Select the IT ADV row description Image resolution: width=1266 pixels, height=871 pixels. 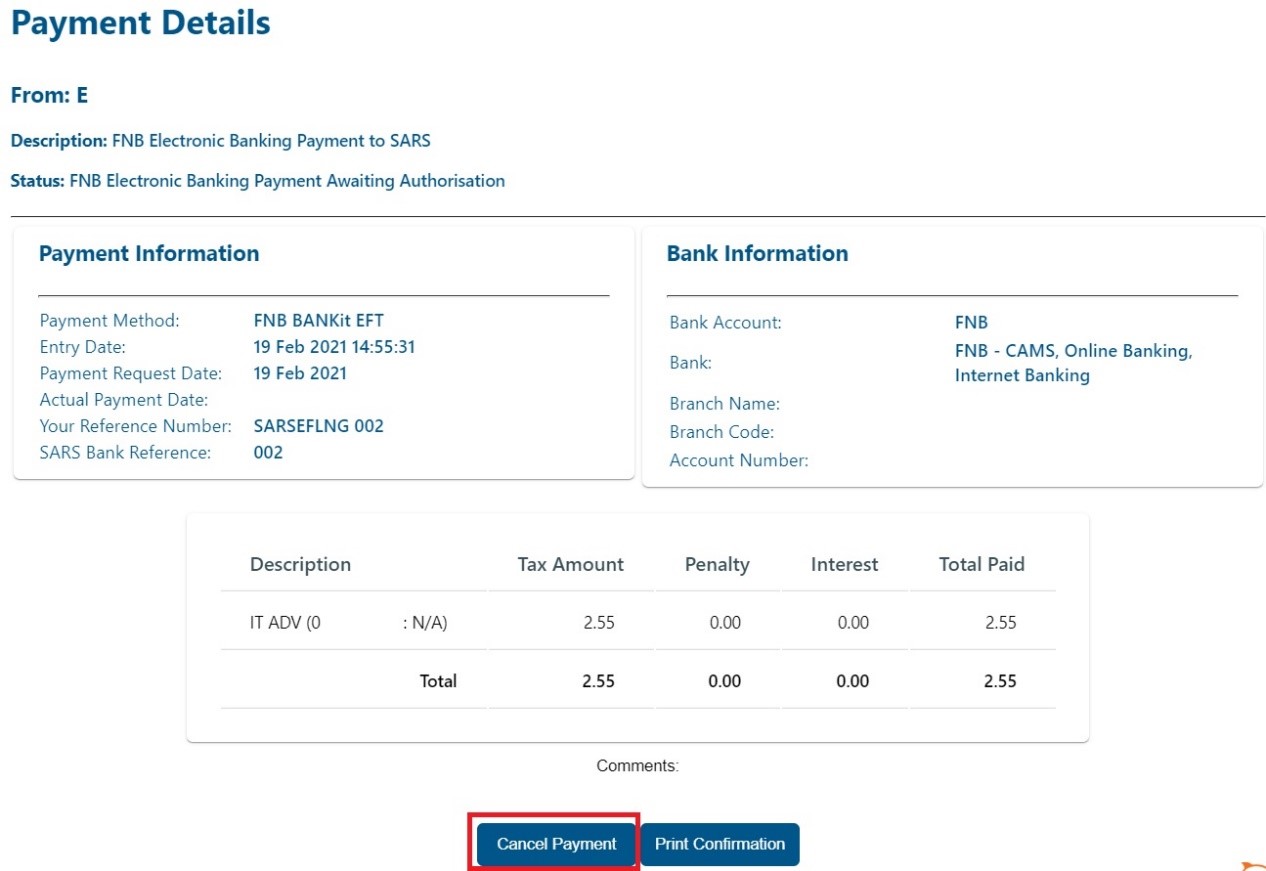(x=285, y=622)
